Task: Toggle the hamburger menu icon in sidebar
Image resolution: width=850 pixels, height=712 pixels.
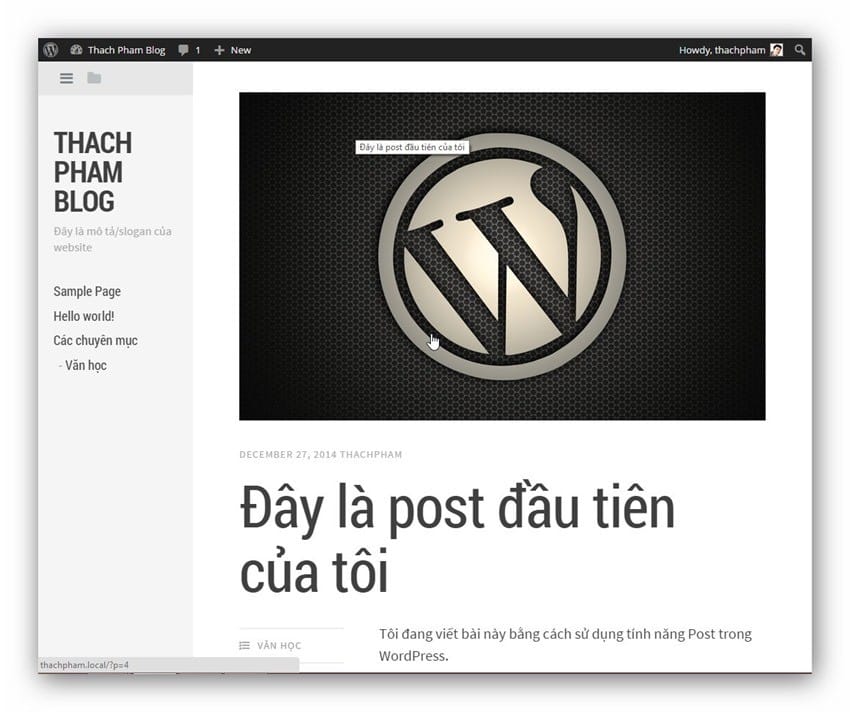Action: (x=66, y=78)
